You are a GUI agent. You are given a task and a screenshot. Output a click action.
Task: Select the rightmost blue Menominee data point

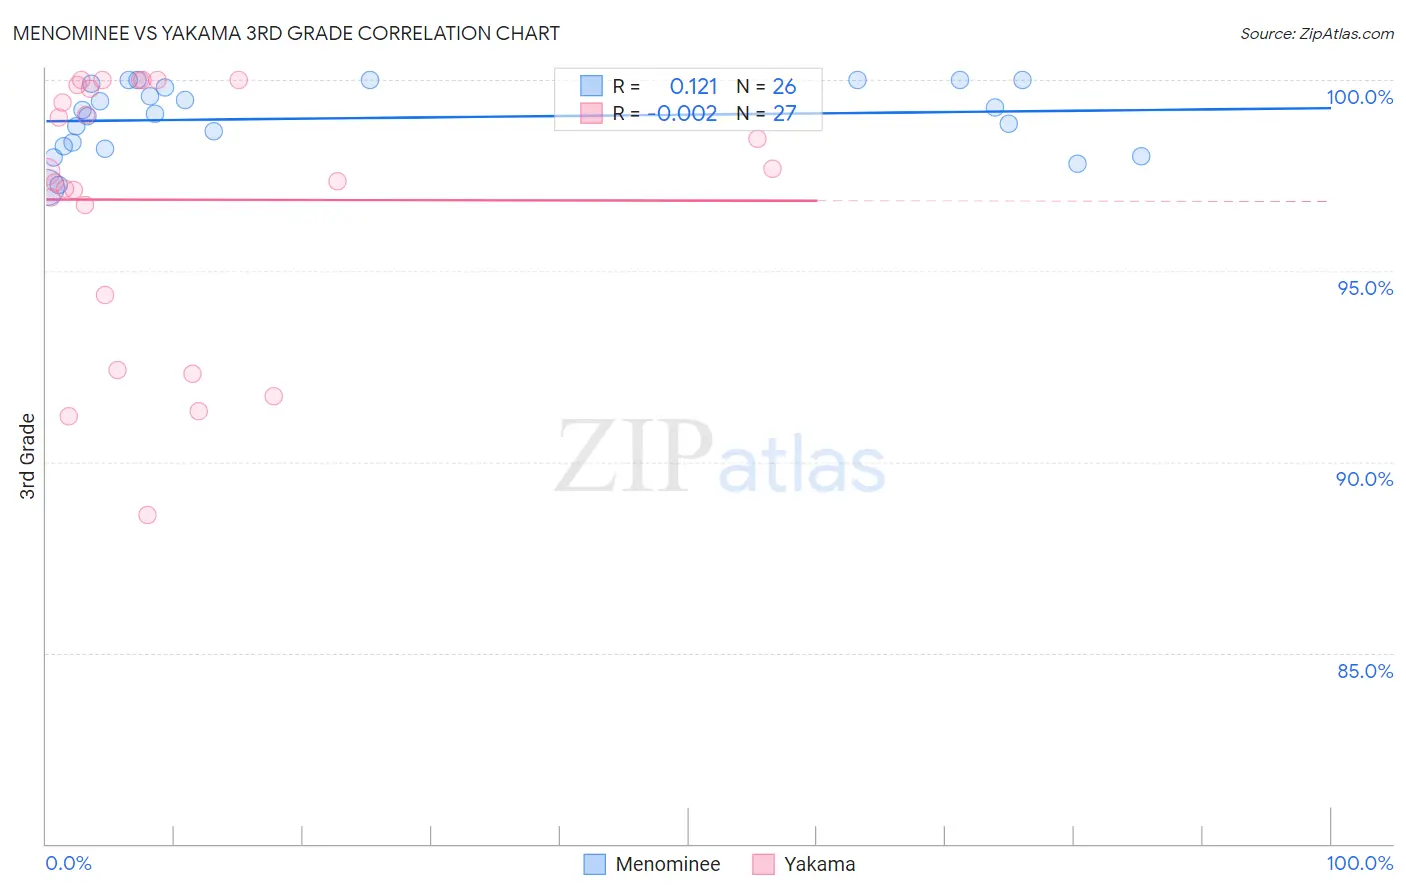pos(1141,156)
